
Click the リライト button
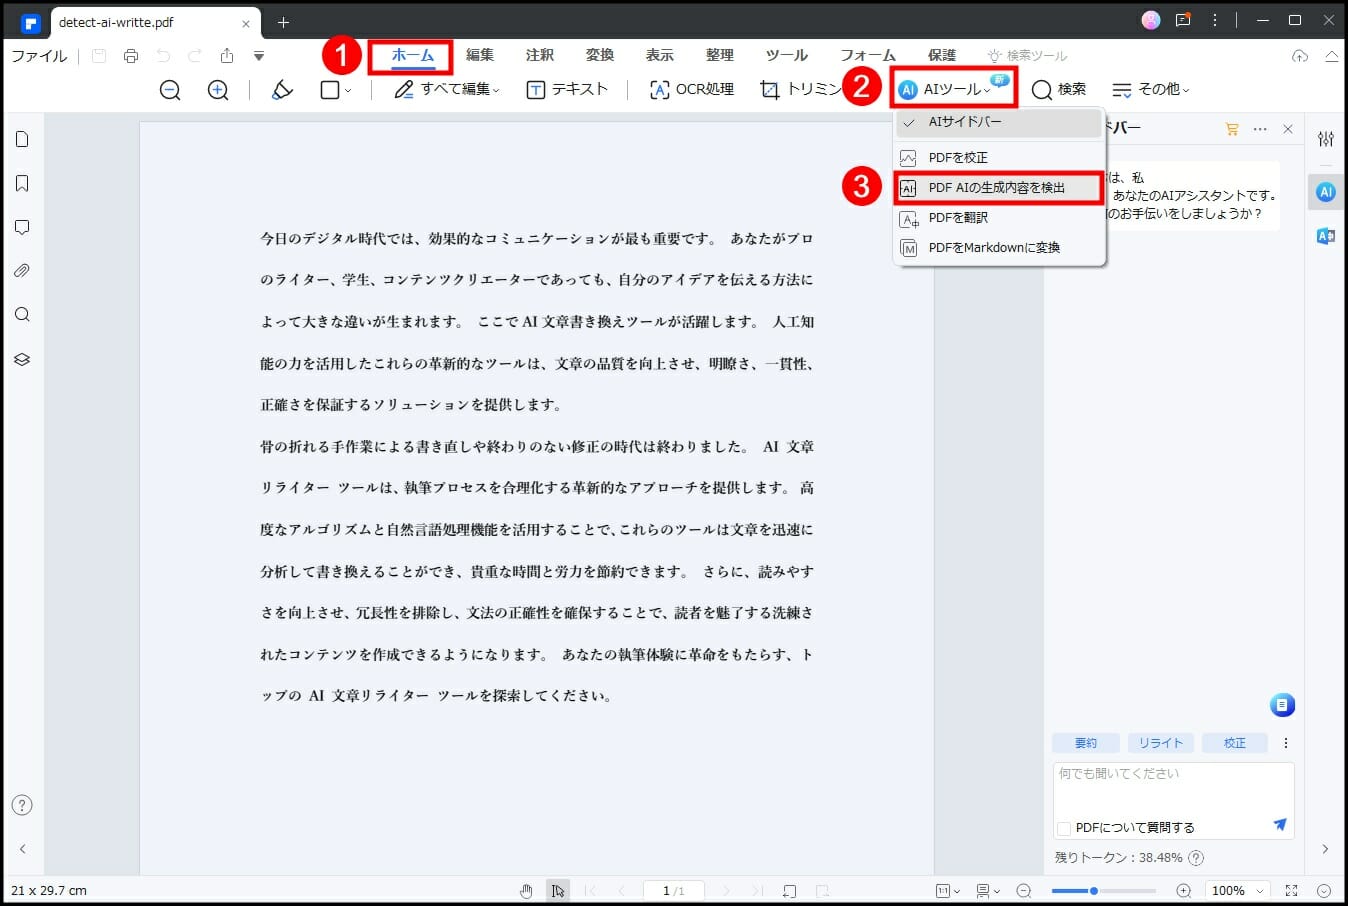pyautogui.click(x=1160, y=743)
